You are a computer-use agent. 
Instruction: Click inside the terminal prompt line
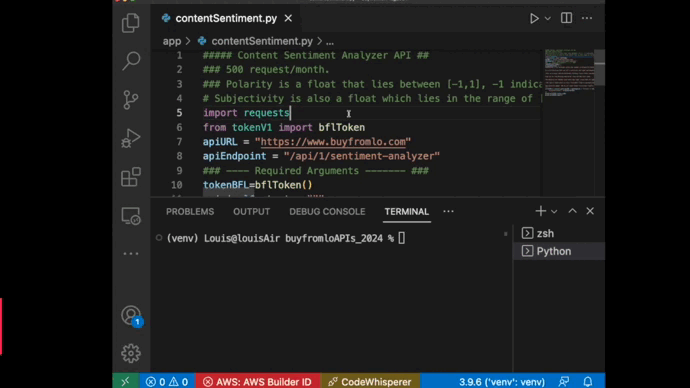tap(285, 238)
